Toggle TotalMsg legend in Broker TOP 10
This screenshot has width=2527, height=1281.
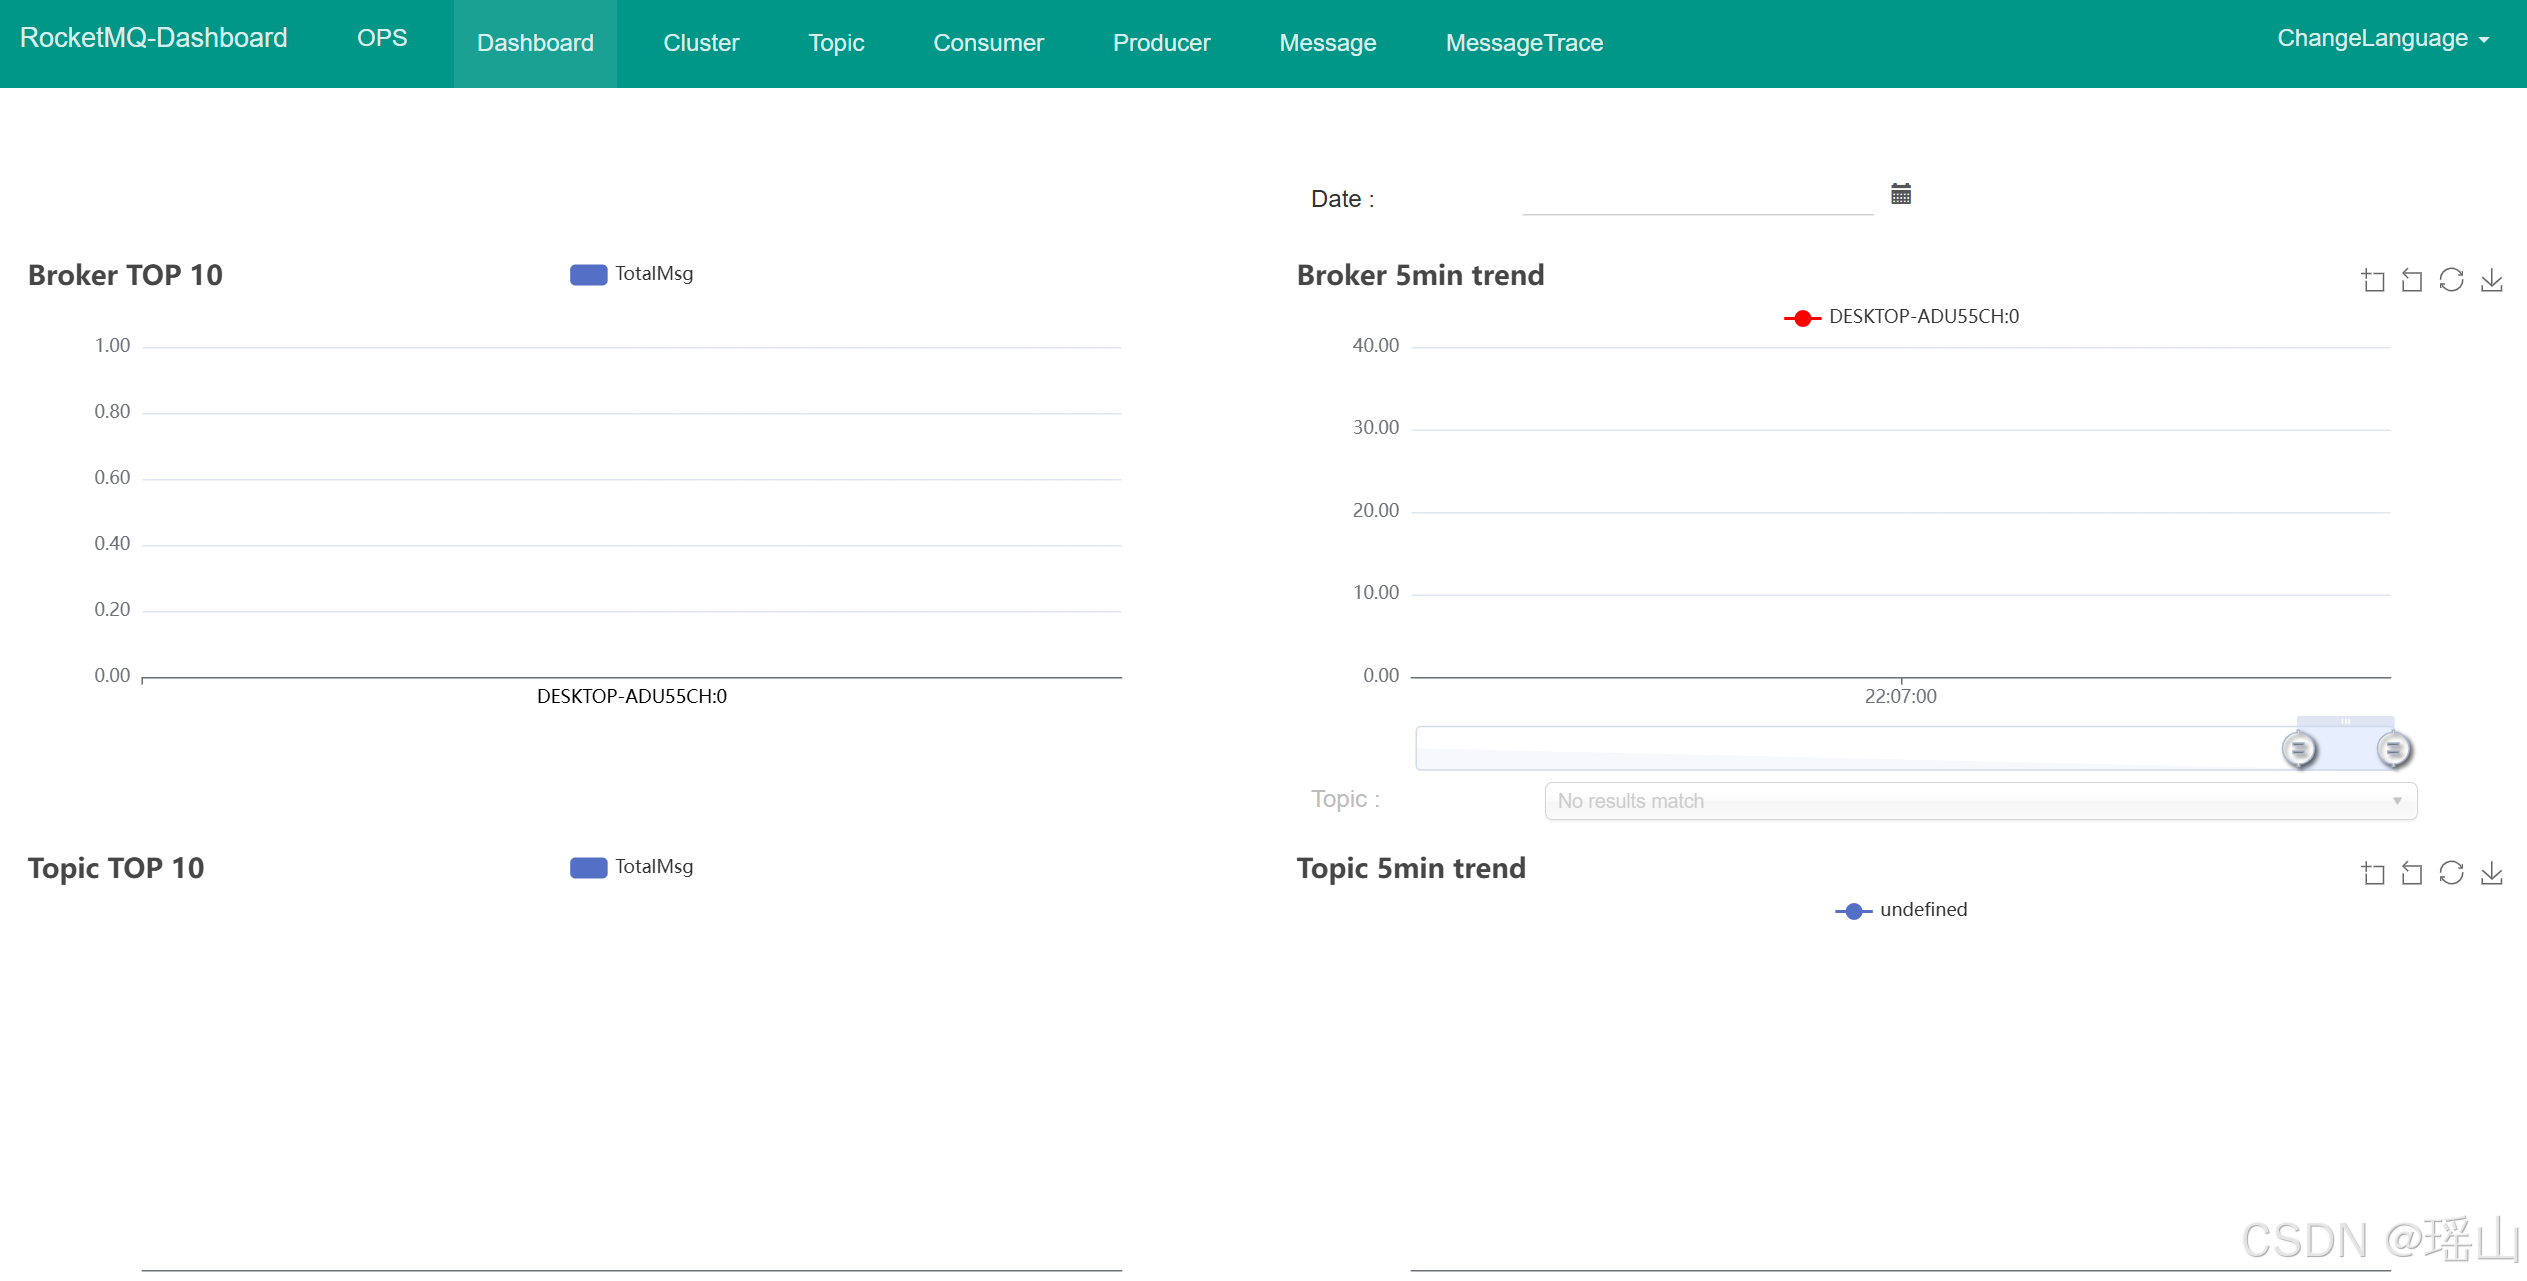click(631, 274)
